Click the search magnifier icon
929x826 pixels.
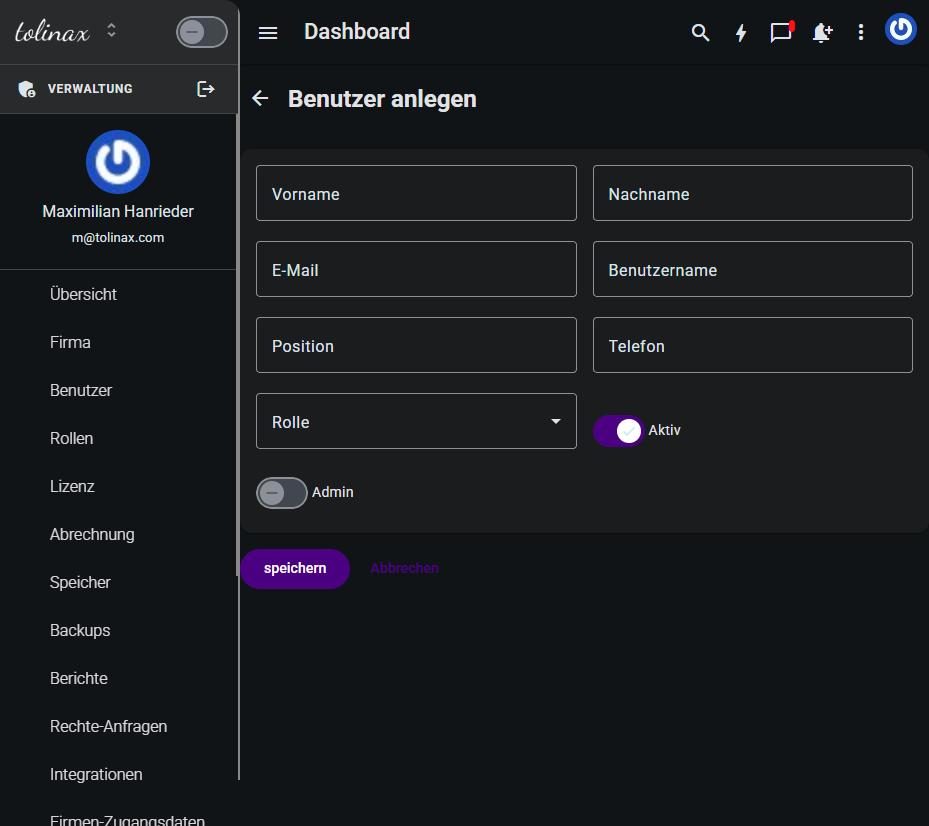tap(700, 33)
